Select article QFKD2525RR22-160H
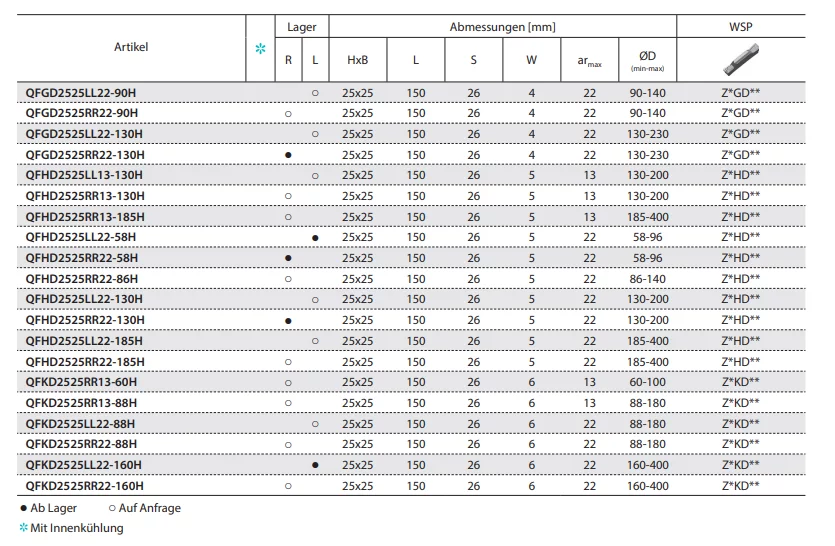The height and width of the screenshot is (546, 835). click(85, 486)
